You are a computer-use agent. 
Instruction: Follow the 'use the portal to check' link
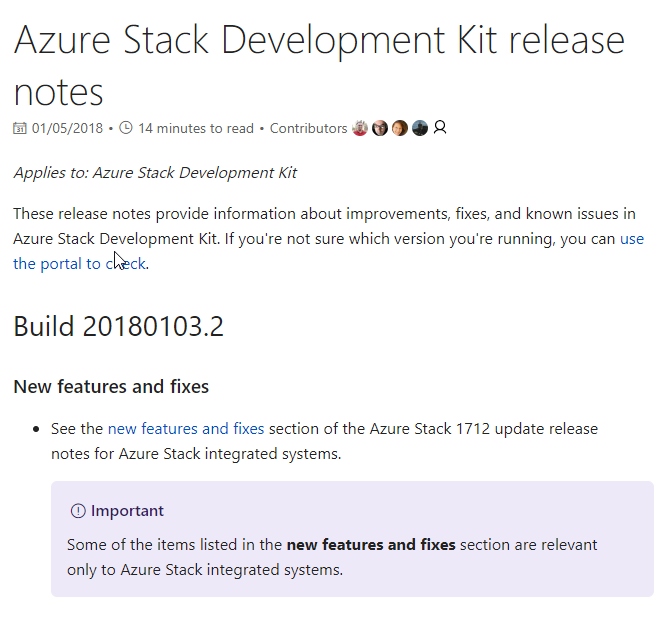[x=329, y=251]
